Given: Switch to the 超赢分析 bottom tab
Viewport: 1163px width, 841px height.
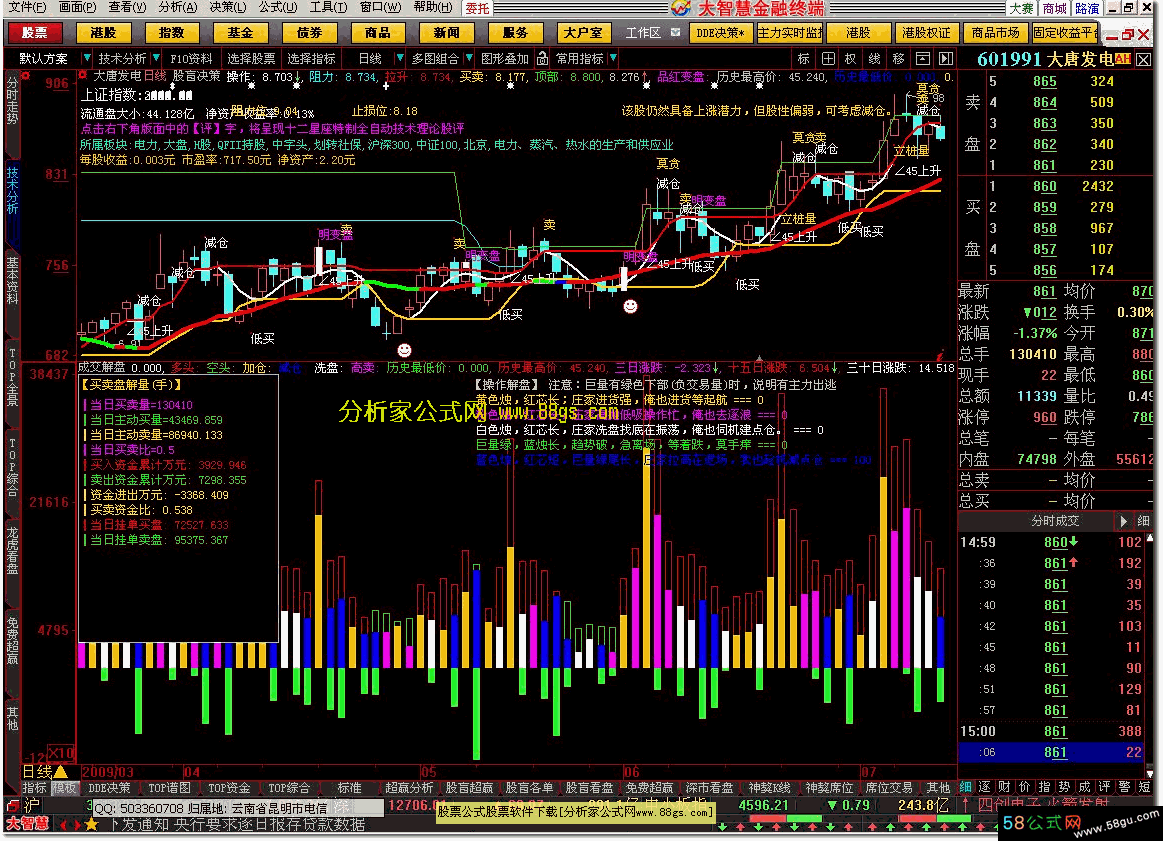Looking at the screenshot, I should pos(409,788).
